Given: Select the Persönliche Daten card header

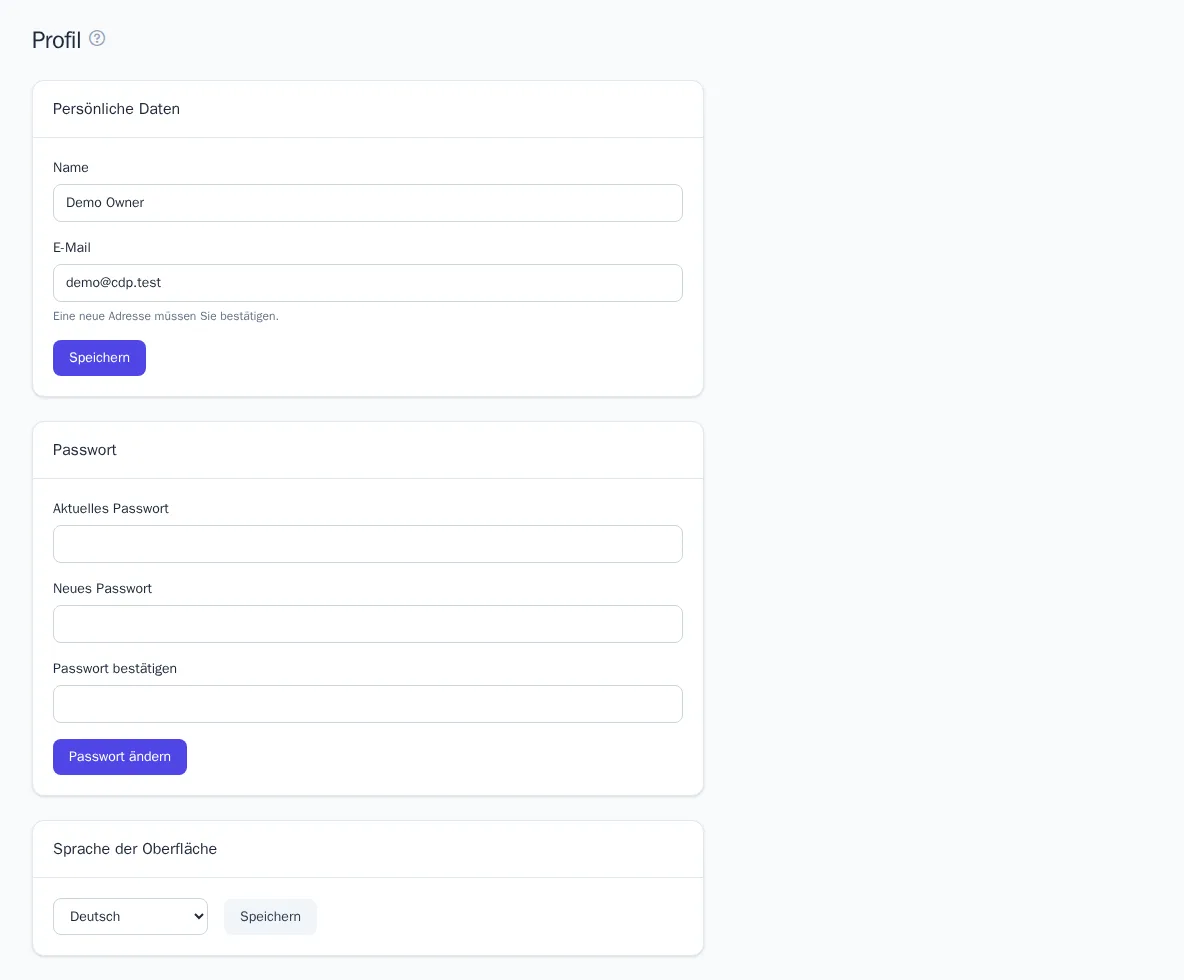Looking at the screenshot, I should (x=116, y=109).
